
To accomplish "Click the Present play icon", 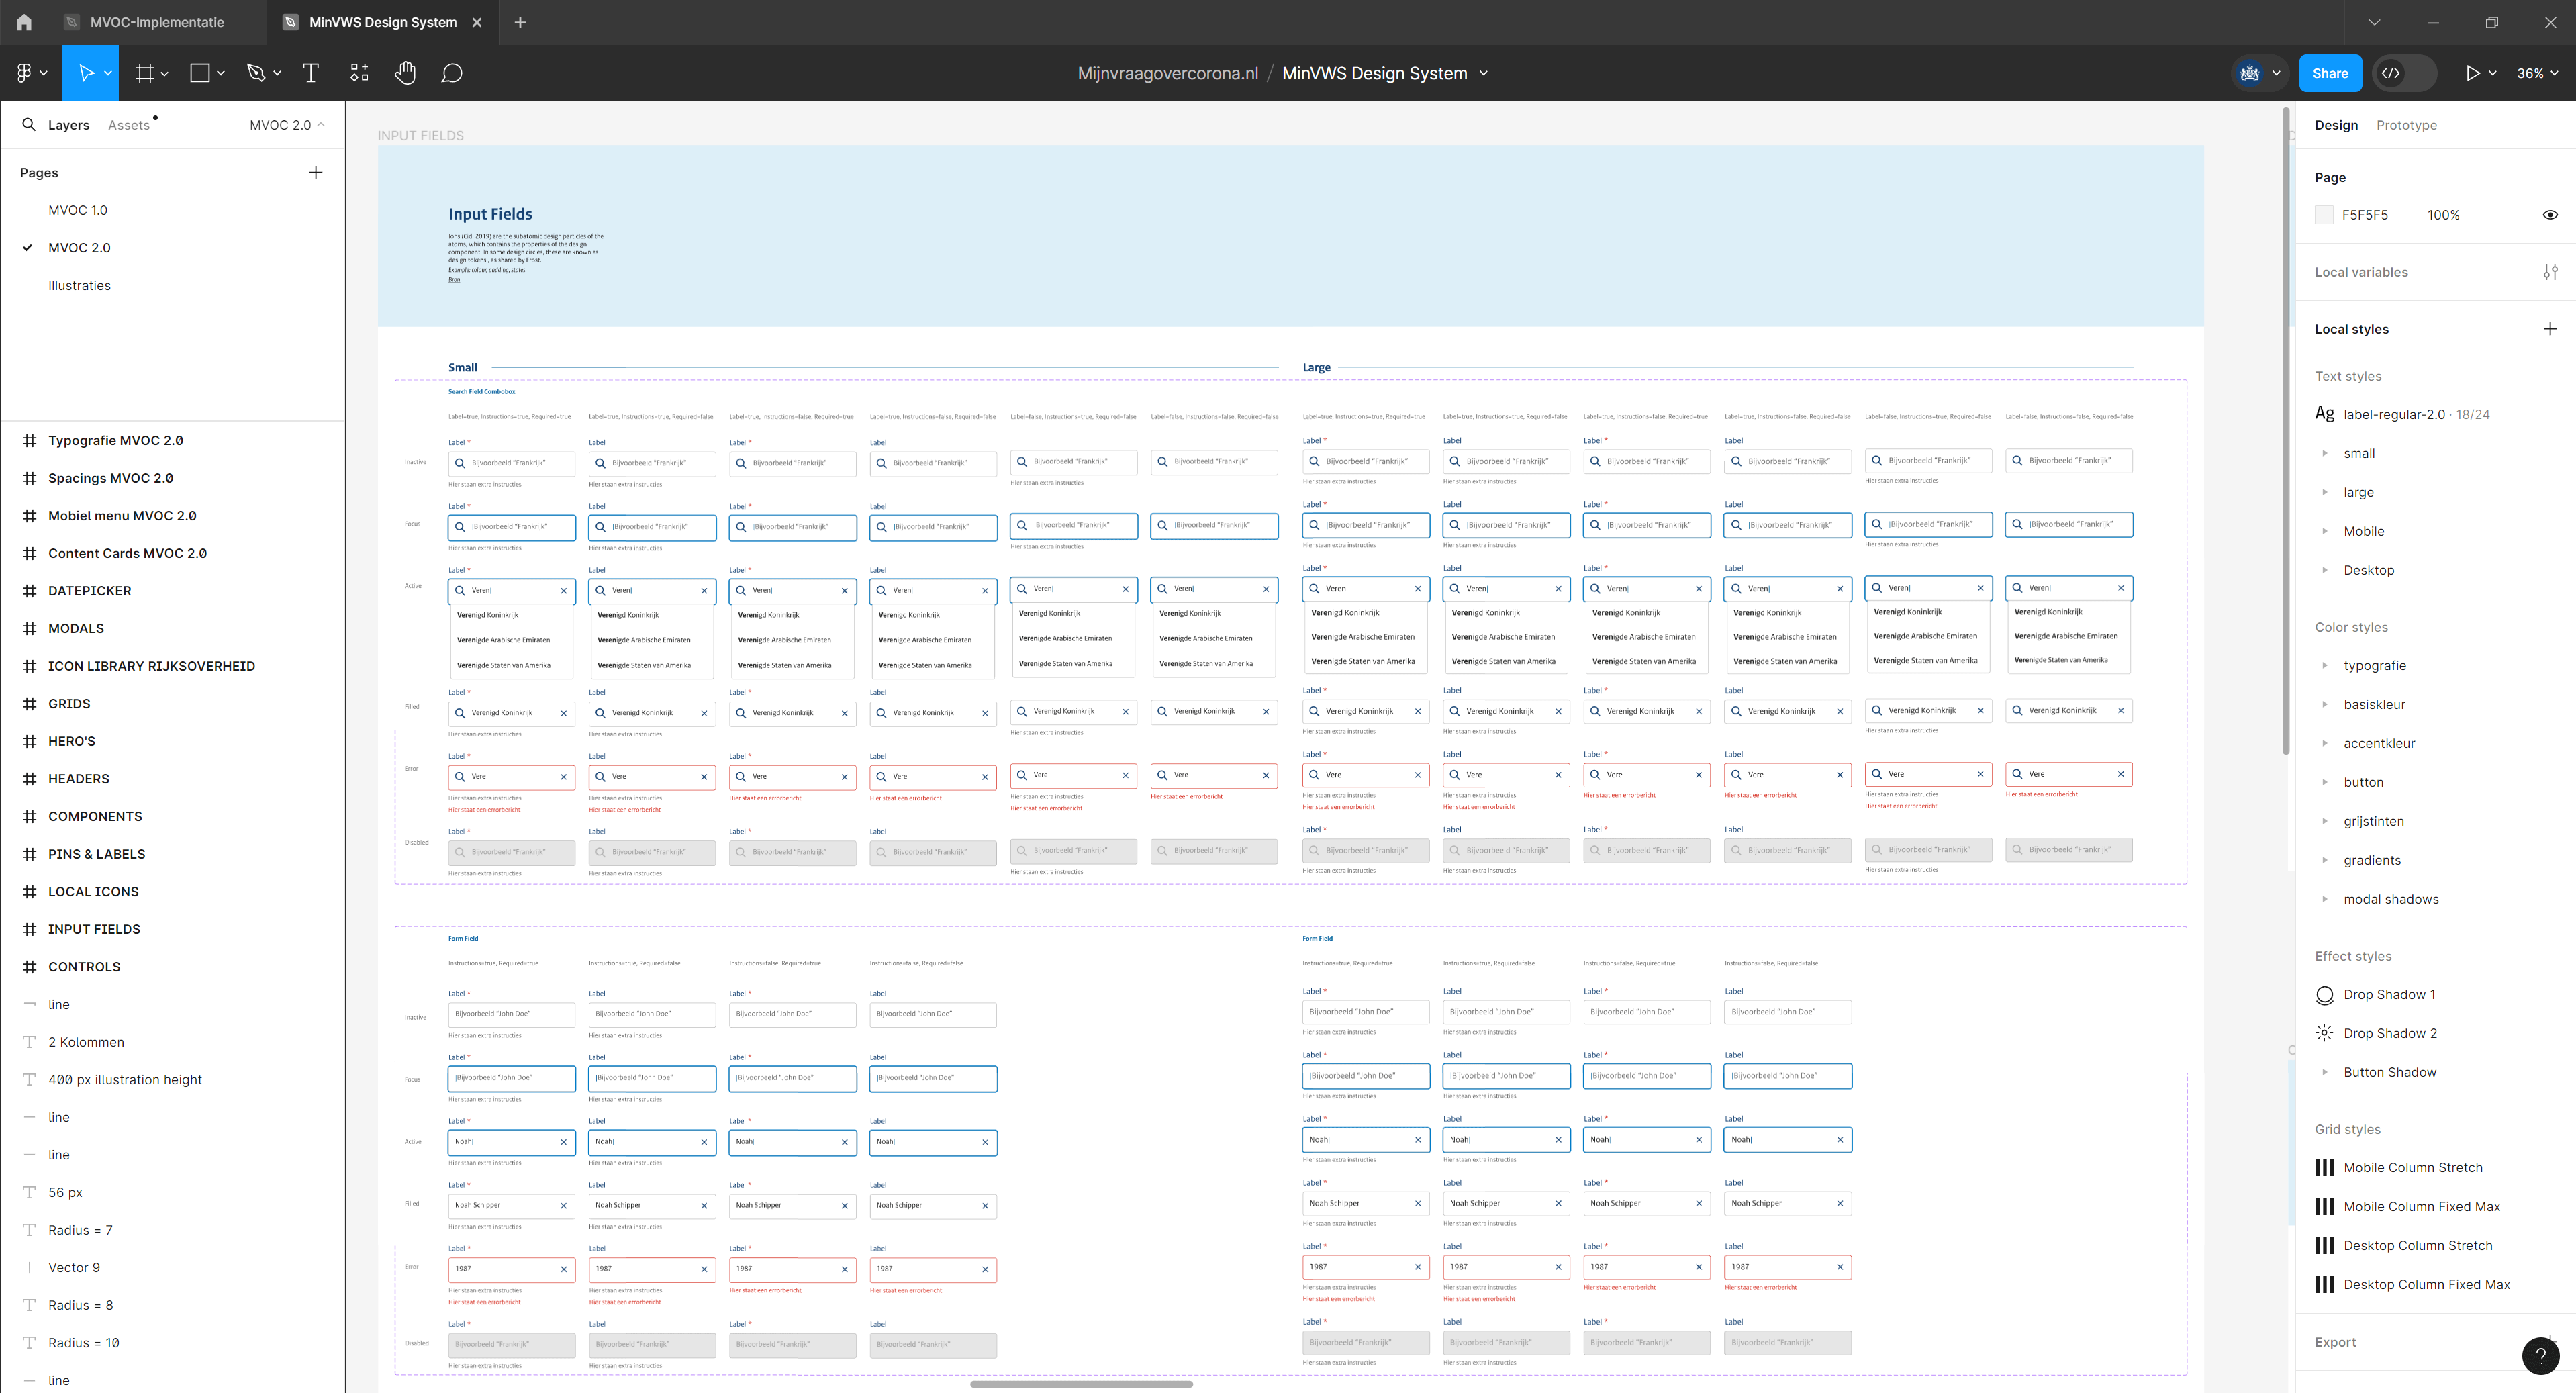I will 2473,73.
